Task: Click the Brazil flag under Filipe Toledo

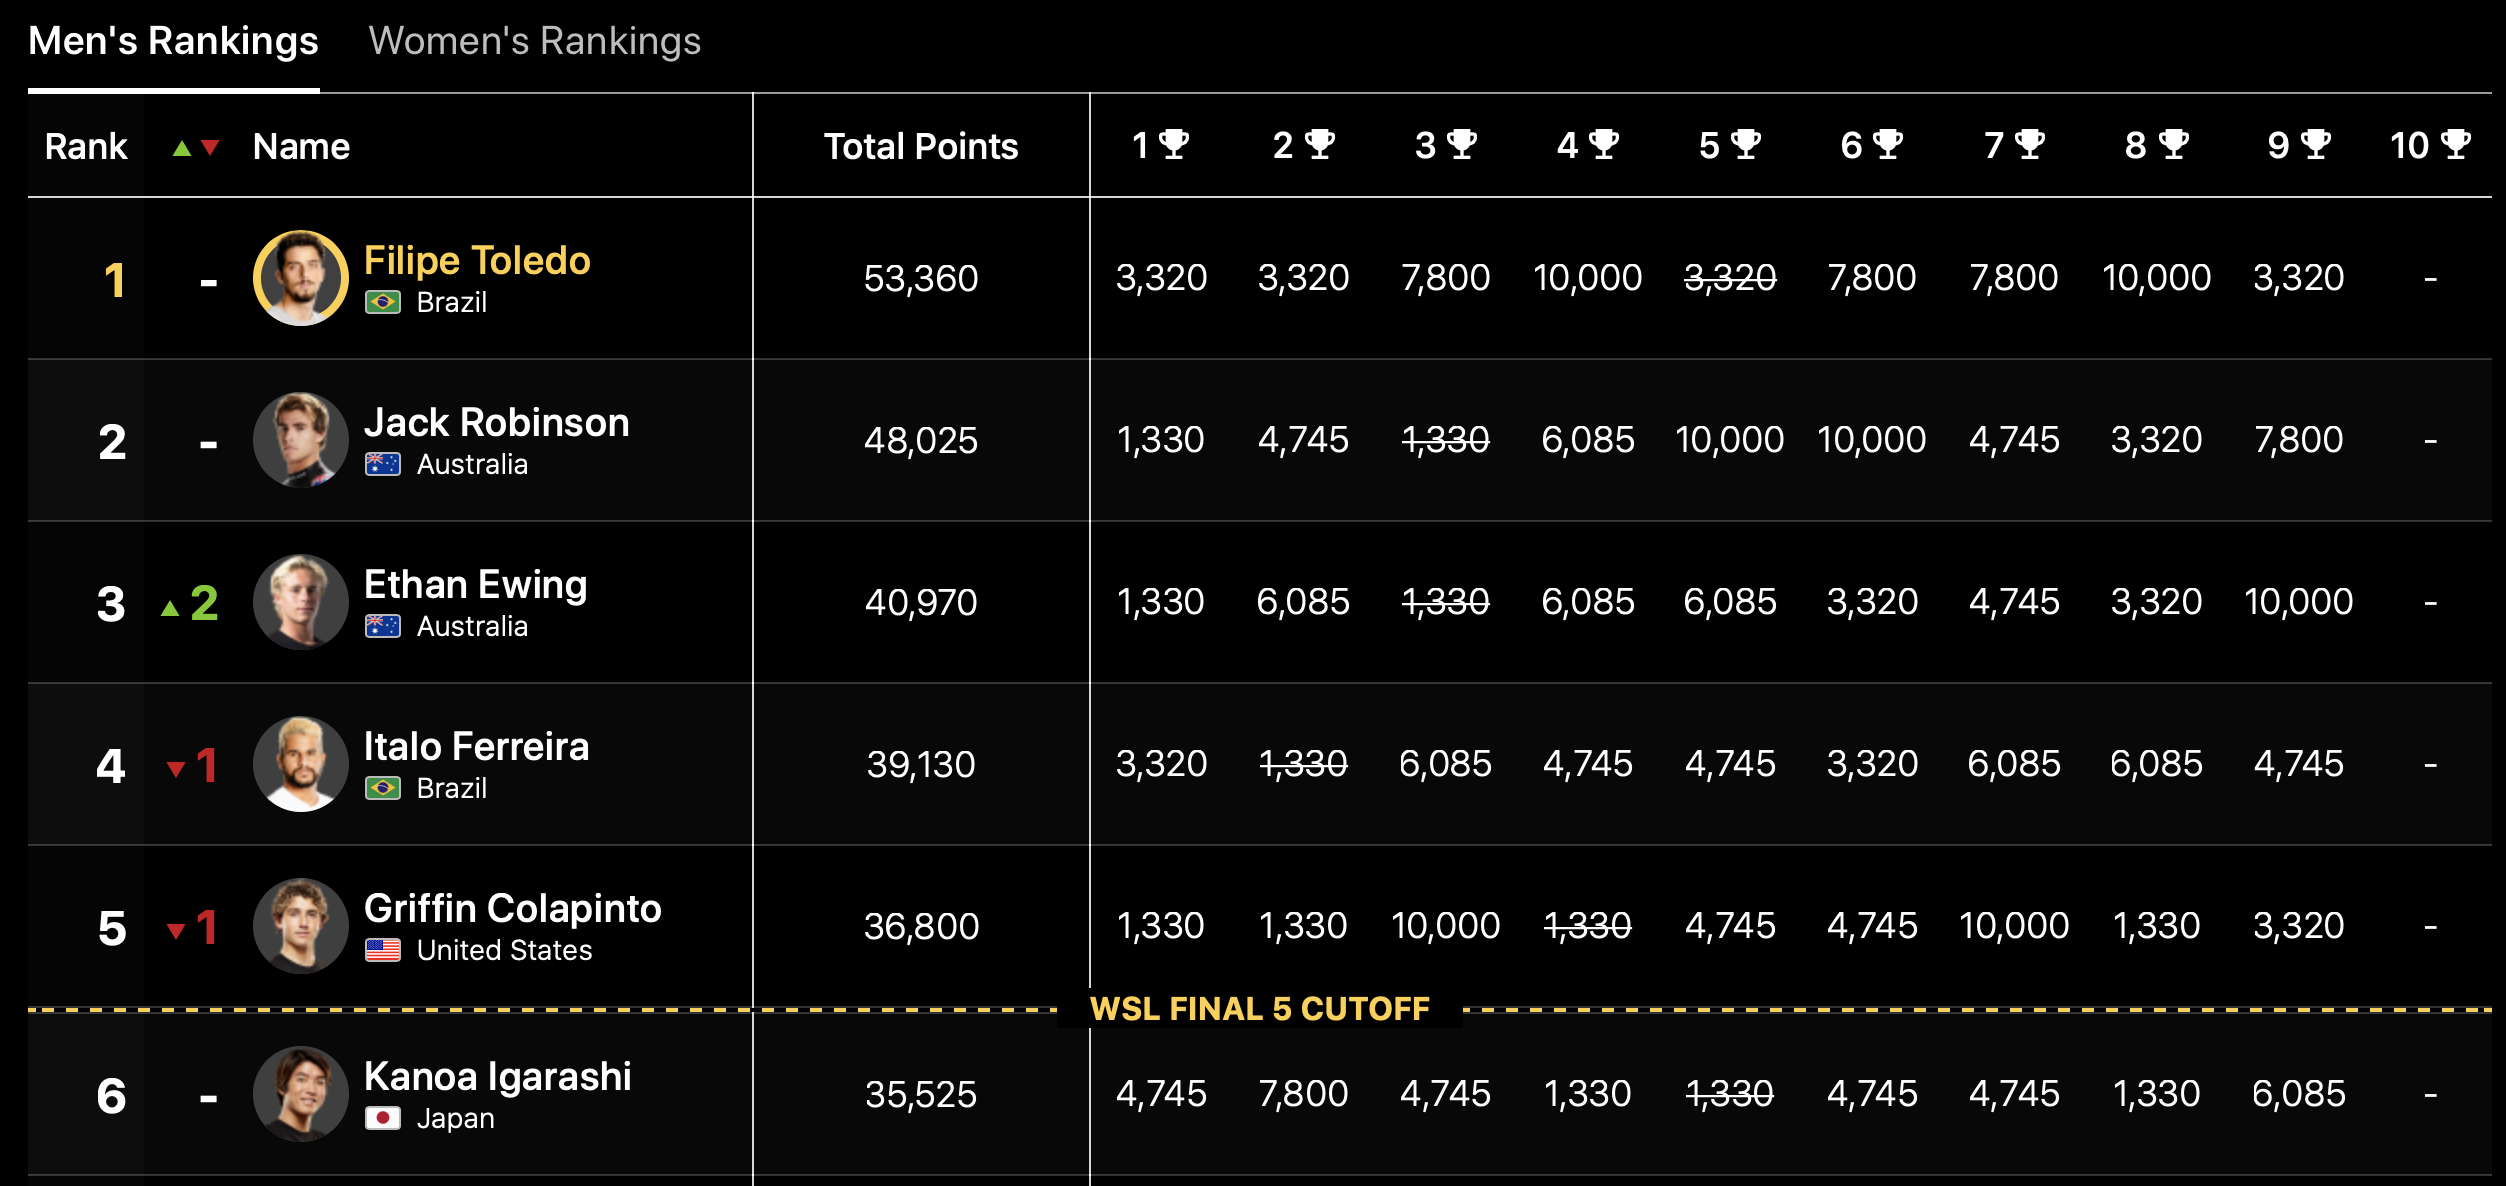Action: pos(383,302)
